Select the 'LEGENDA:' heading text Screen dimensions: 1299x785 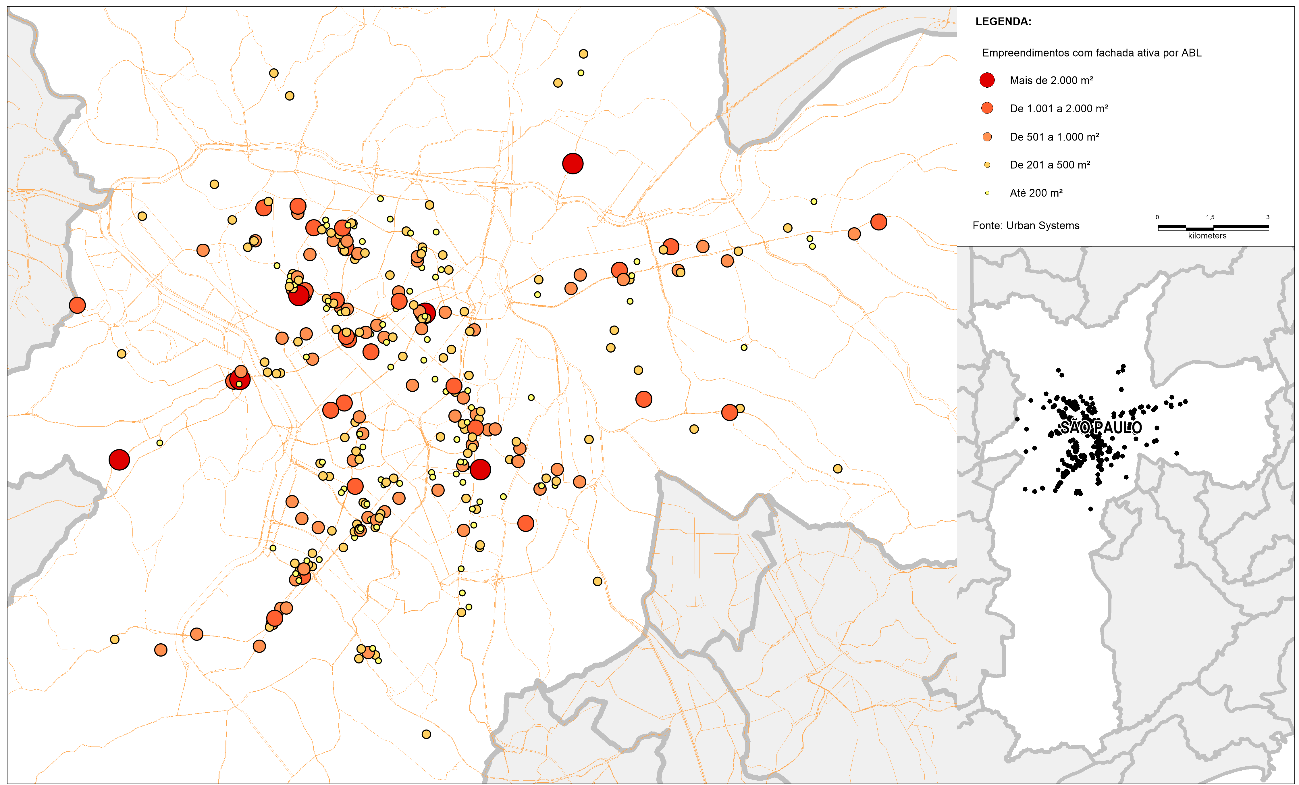1003,21
